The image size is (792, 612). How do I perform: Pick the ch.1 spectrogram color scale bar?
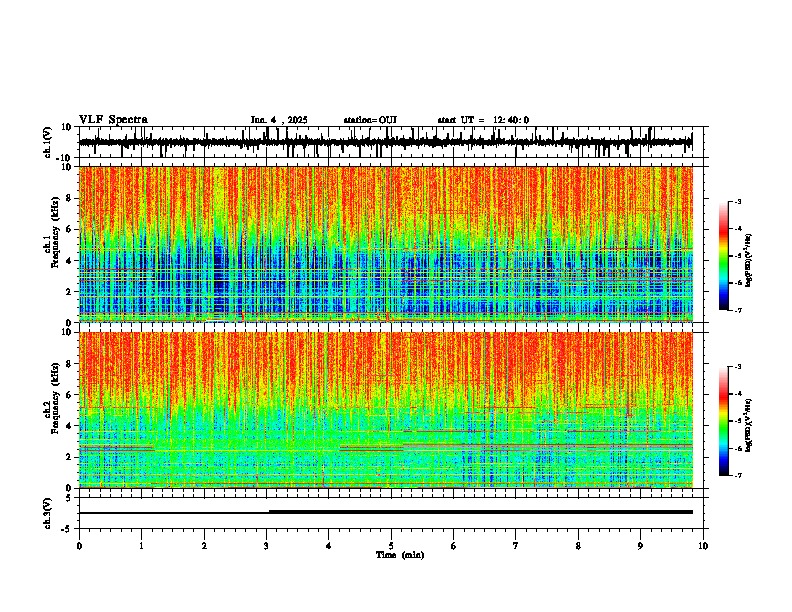pyautogui.click(x=723, y=256)
